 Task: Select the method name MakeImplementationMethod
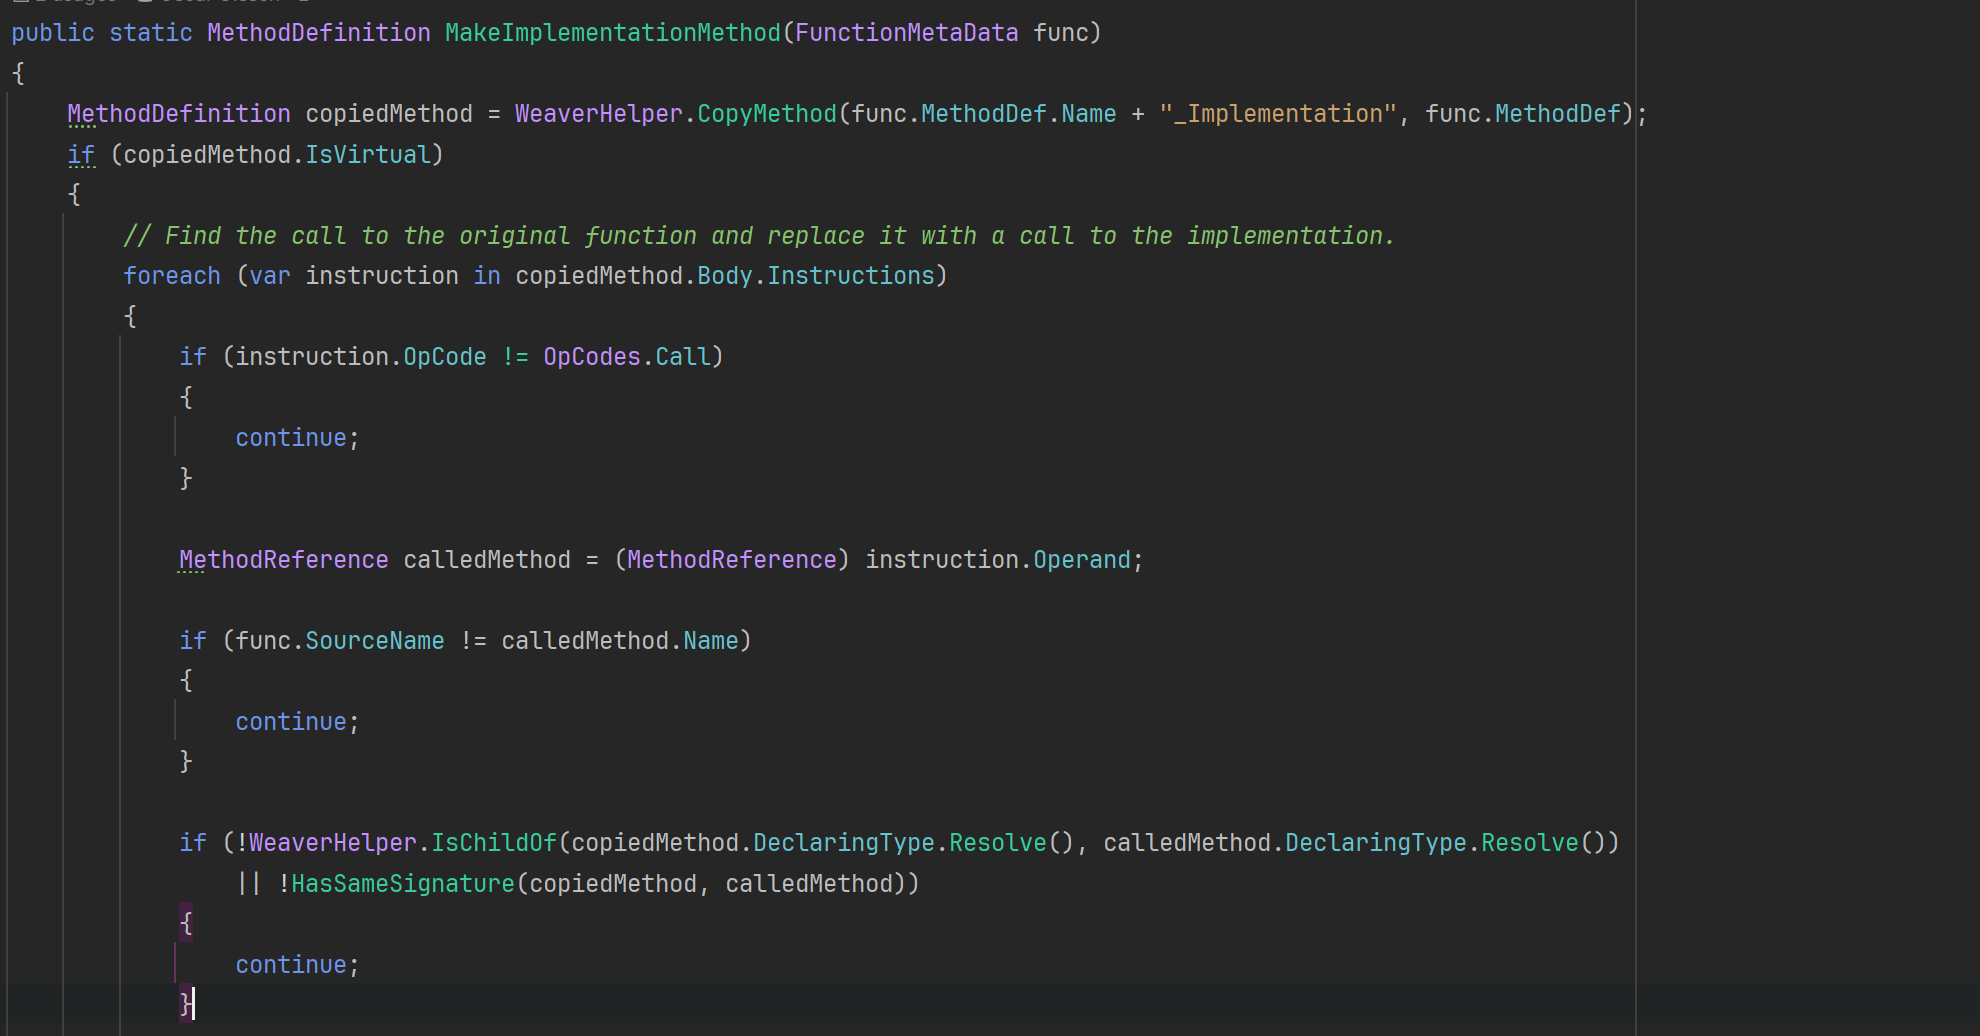pyautogui.click(x=612, y=33)
